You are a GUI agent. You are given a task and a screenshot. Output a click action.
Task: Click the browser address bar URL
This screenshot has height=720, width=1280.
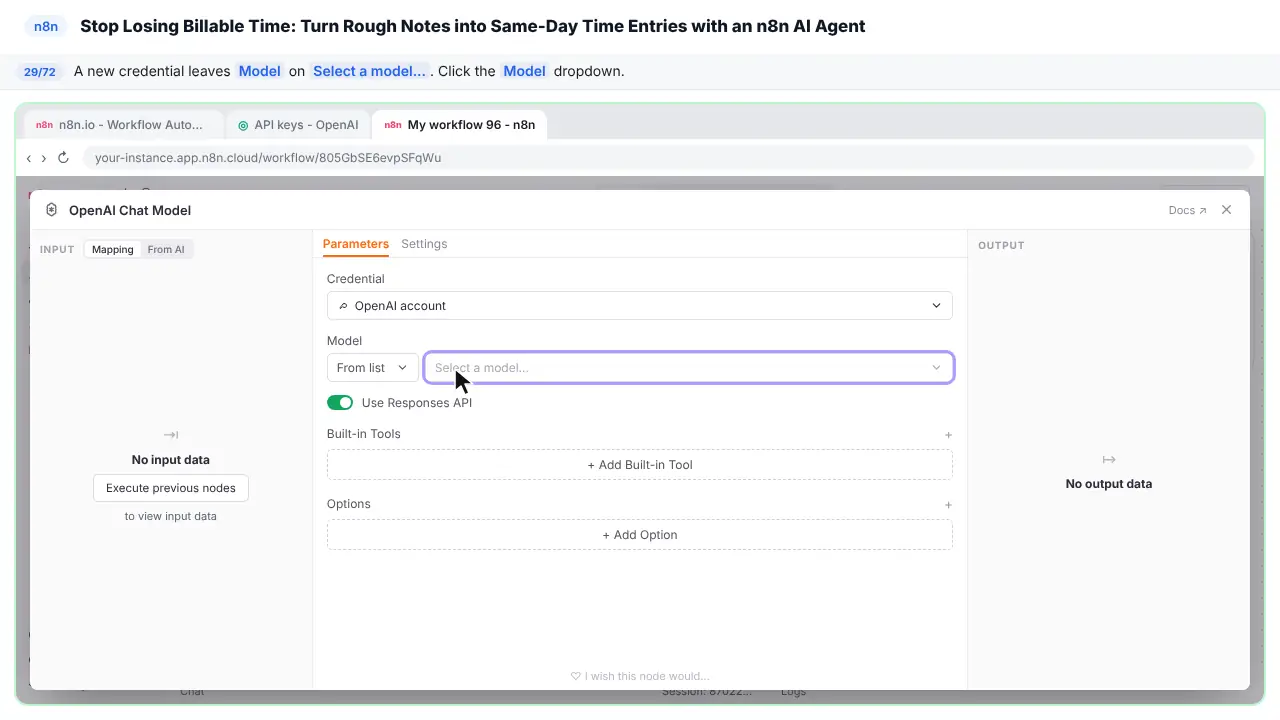[268, 158]
